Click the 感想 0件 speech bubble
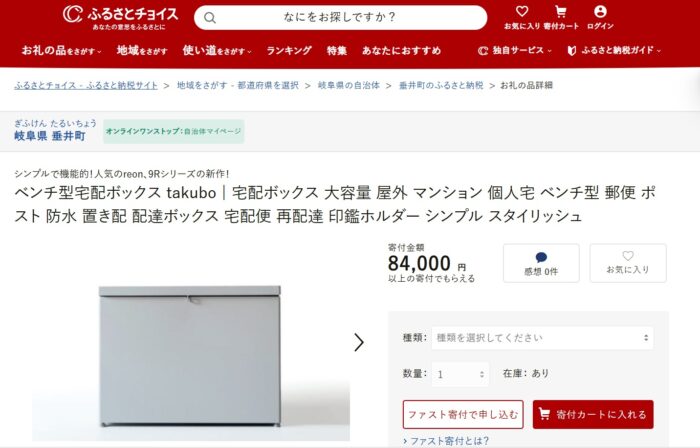This screenshot has width=700, height=448. pyautogui.click(x=541, y=263)
